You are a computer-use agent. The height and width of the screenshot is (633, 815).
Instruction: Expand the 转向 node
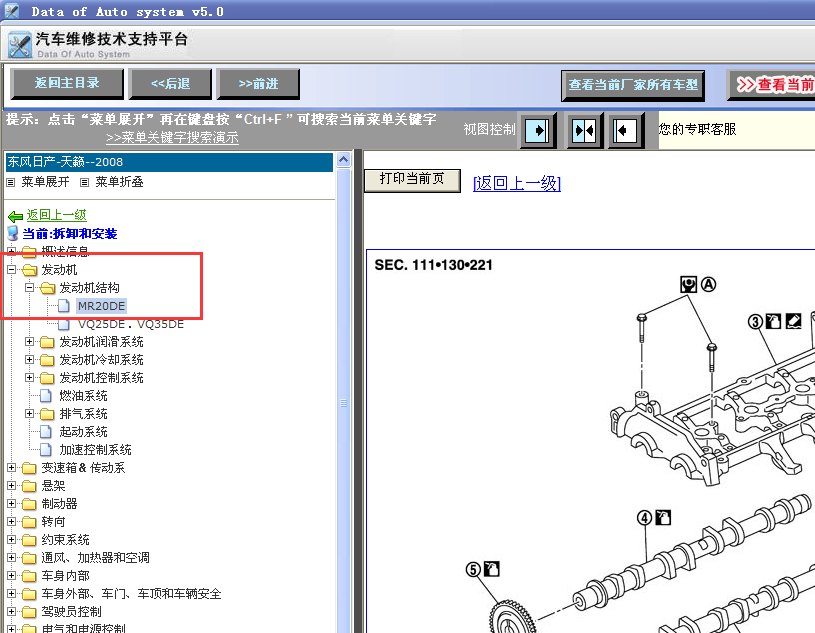tap(11, 521)
